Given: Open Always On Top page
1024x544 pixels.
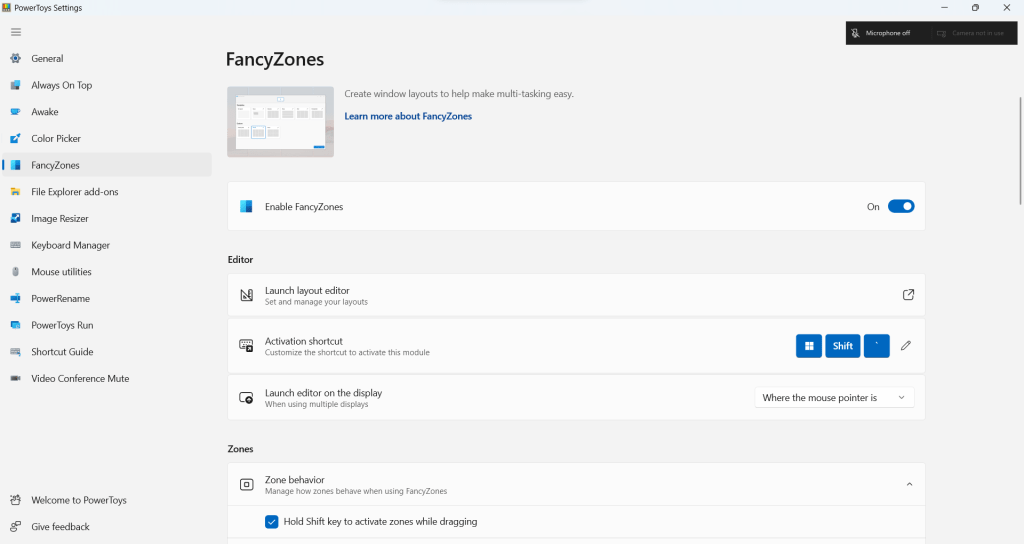Looking at the screenshot, I should click(x=107, y=85).
